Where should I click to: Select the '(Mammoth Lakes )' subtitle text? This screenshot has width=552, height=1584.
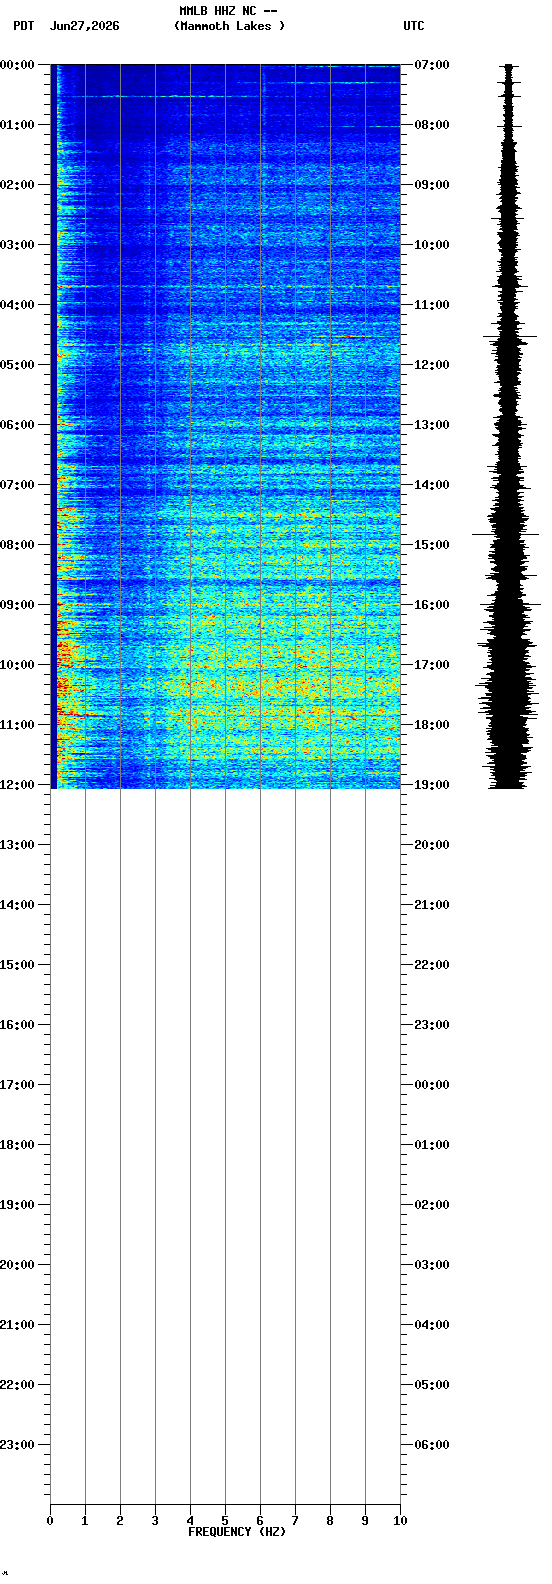point(229,26)
